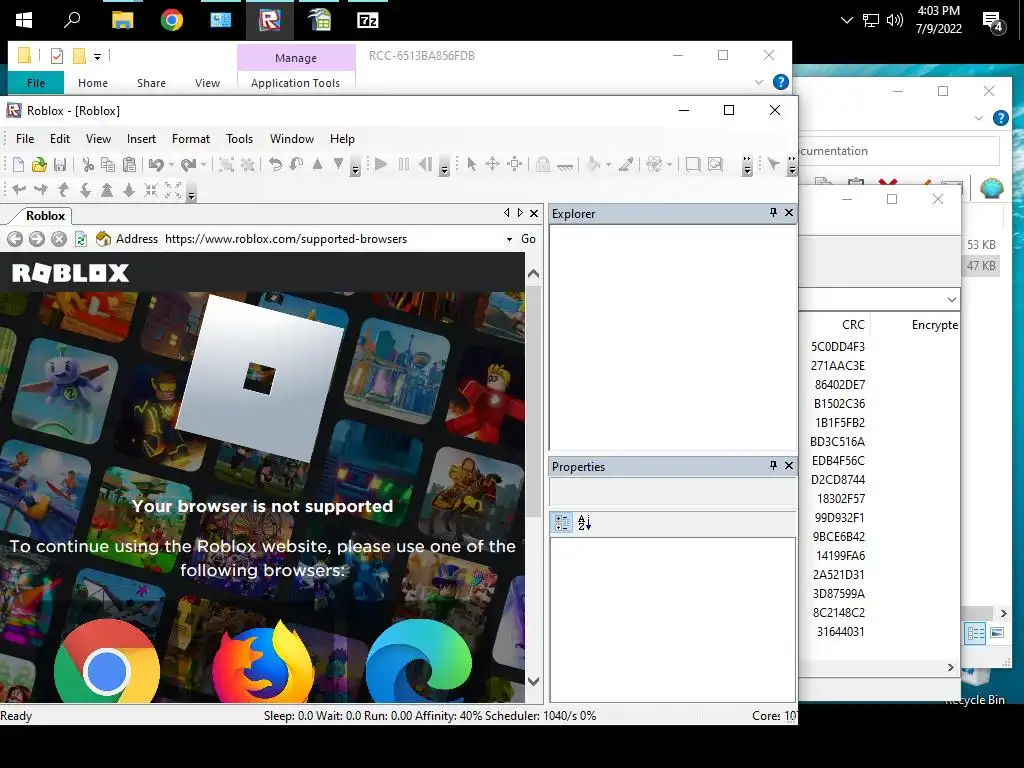Stop page loading with the stop button
1024x768 pixels.
coord(59,239)
